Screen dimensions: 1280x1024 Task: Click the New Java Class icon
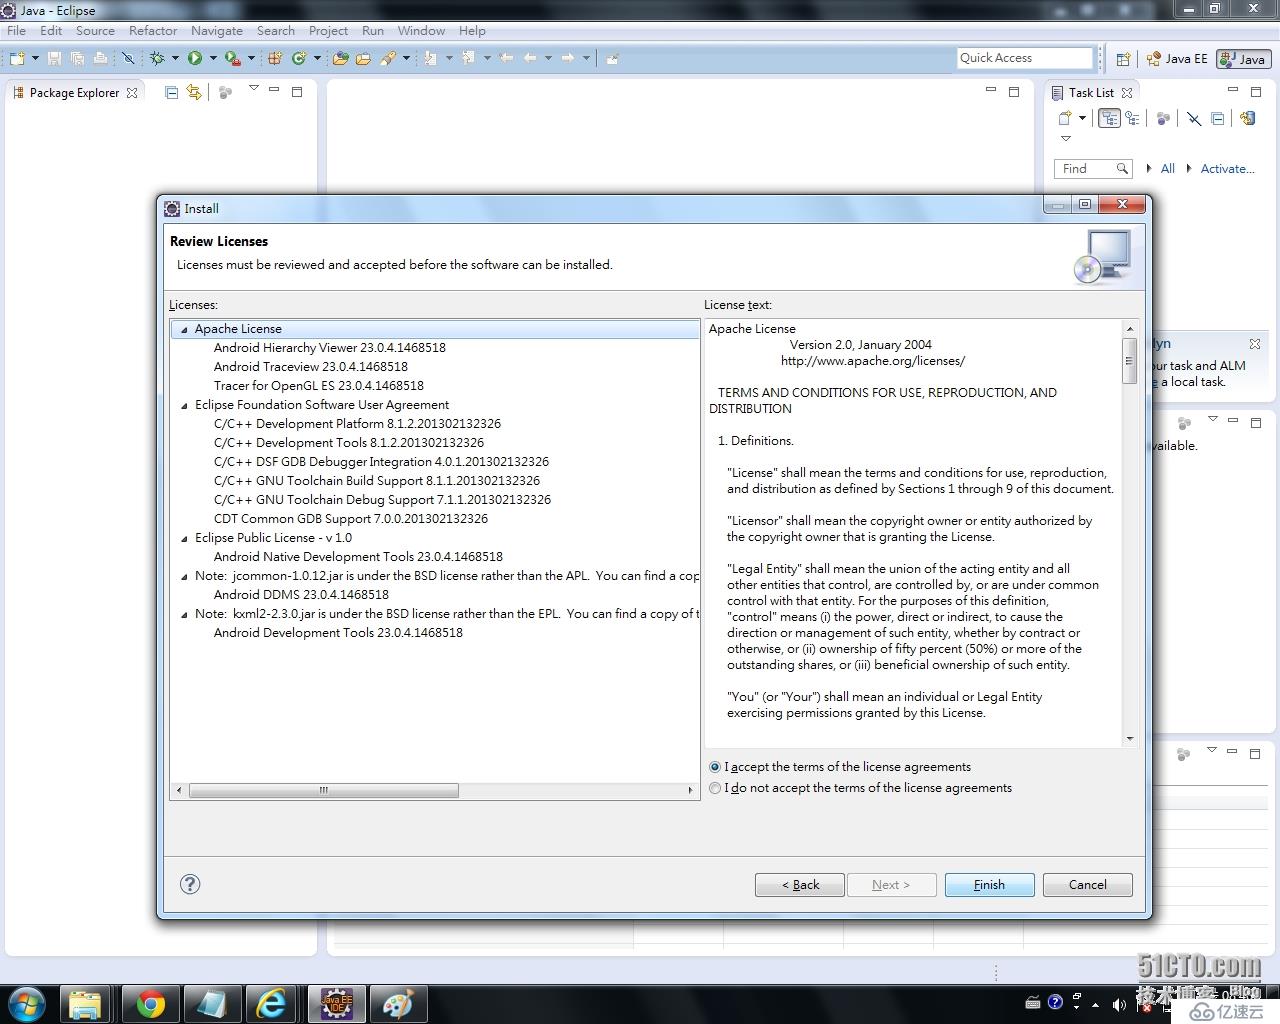click(x=299, y=58)
